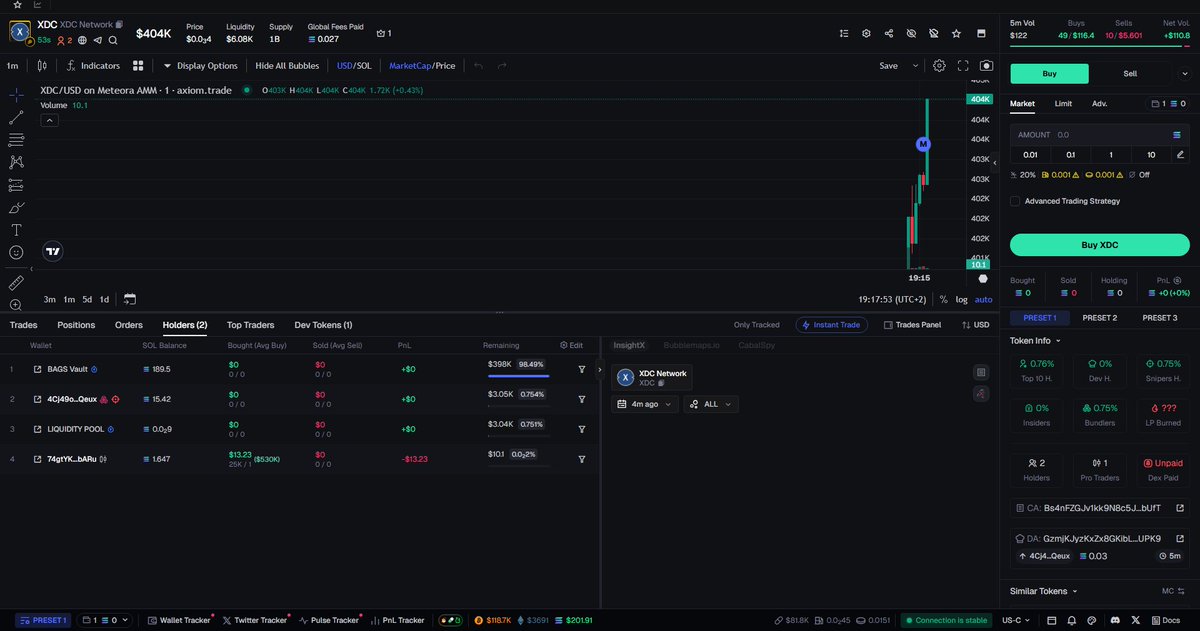Filter trades by BAGS Vault wallet
1200x631 pixels.
(x=581, y=369)
